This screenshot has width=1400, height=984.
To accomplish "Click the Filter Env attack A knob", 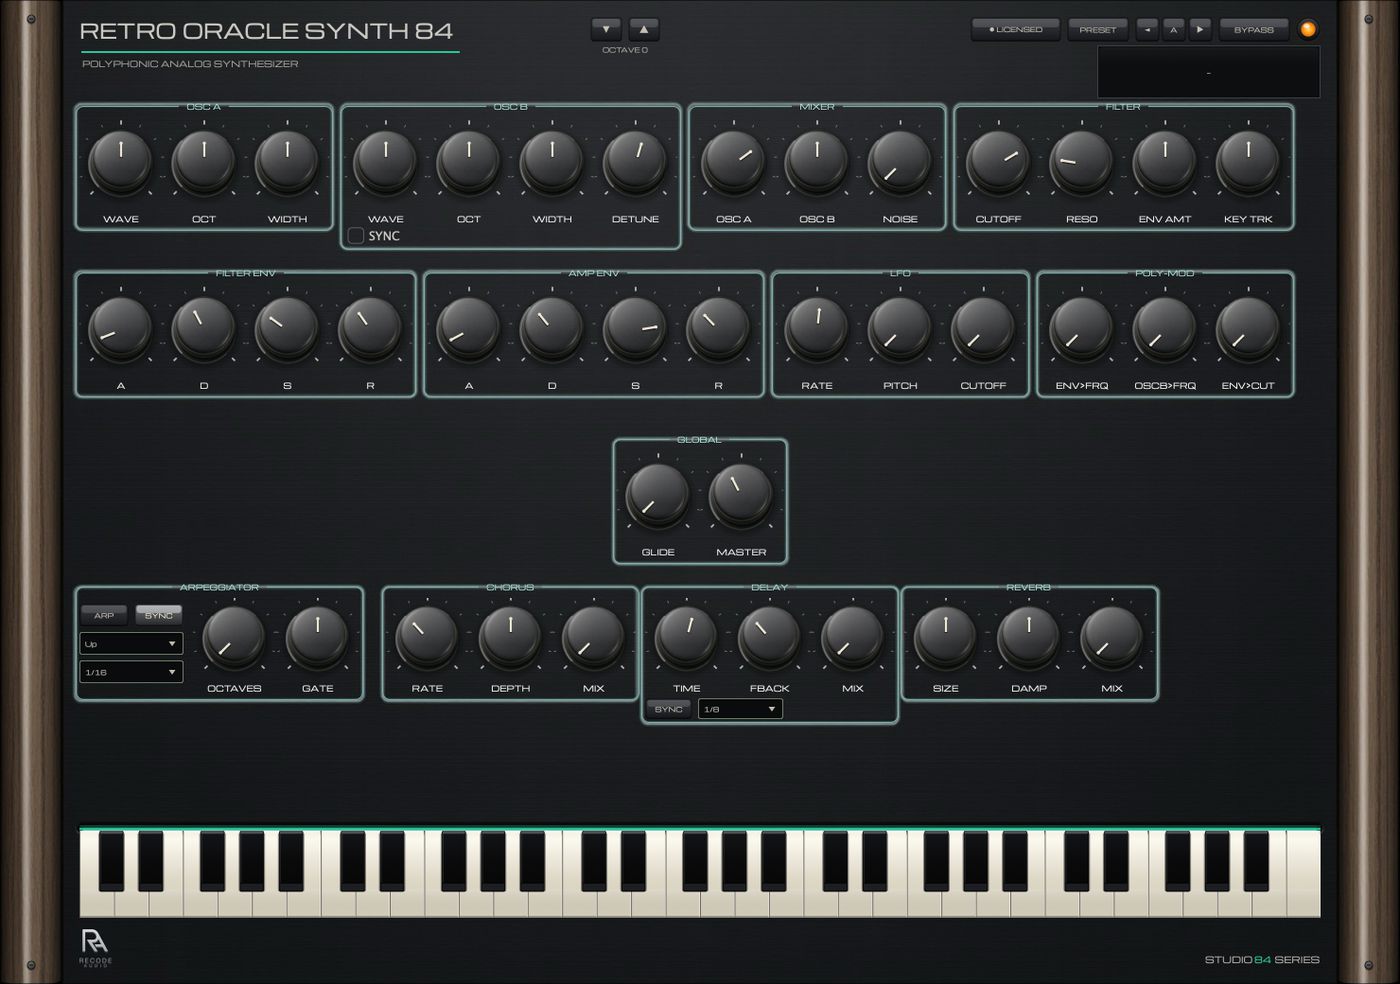I will click(x=121, y=328).
